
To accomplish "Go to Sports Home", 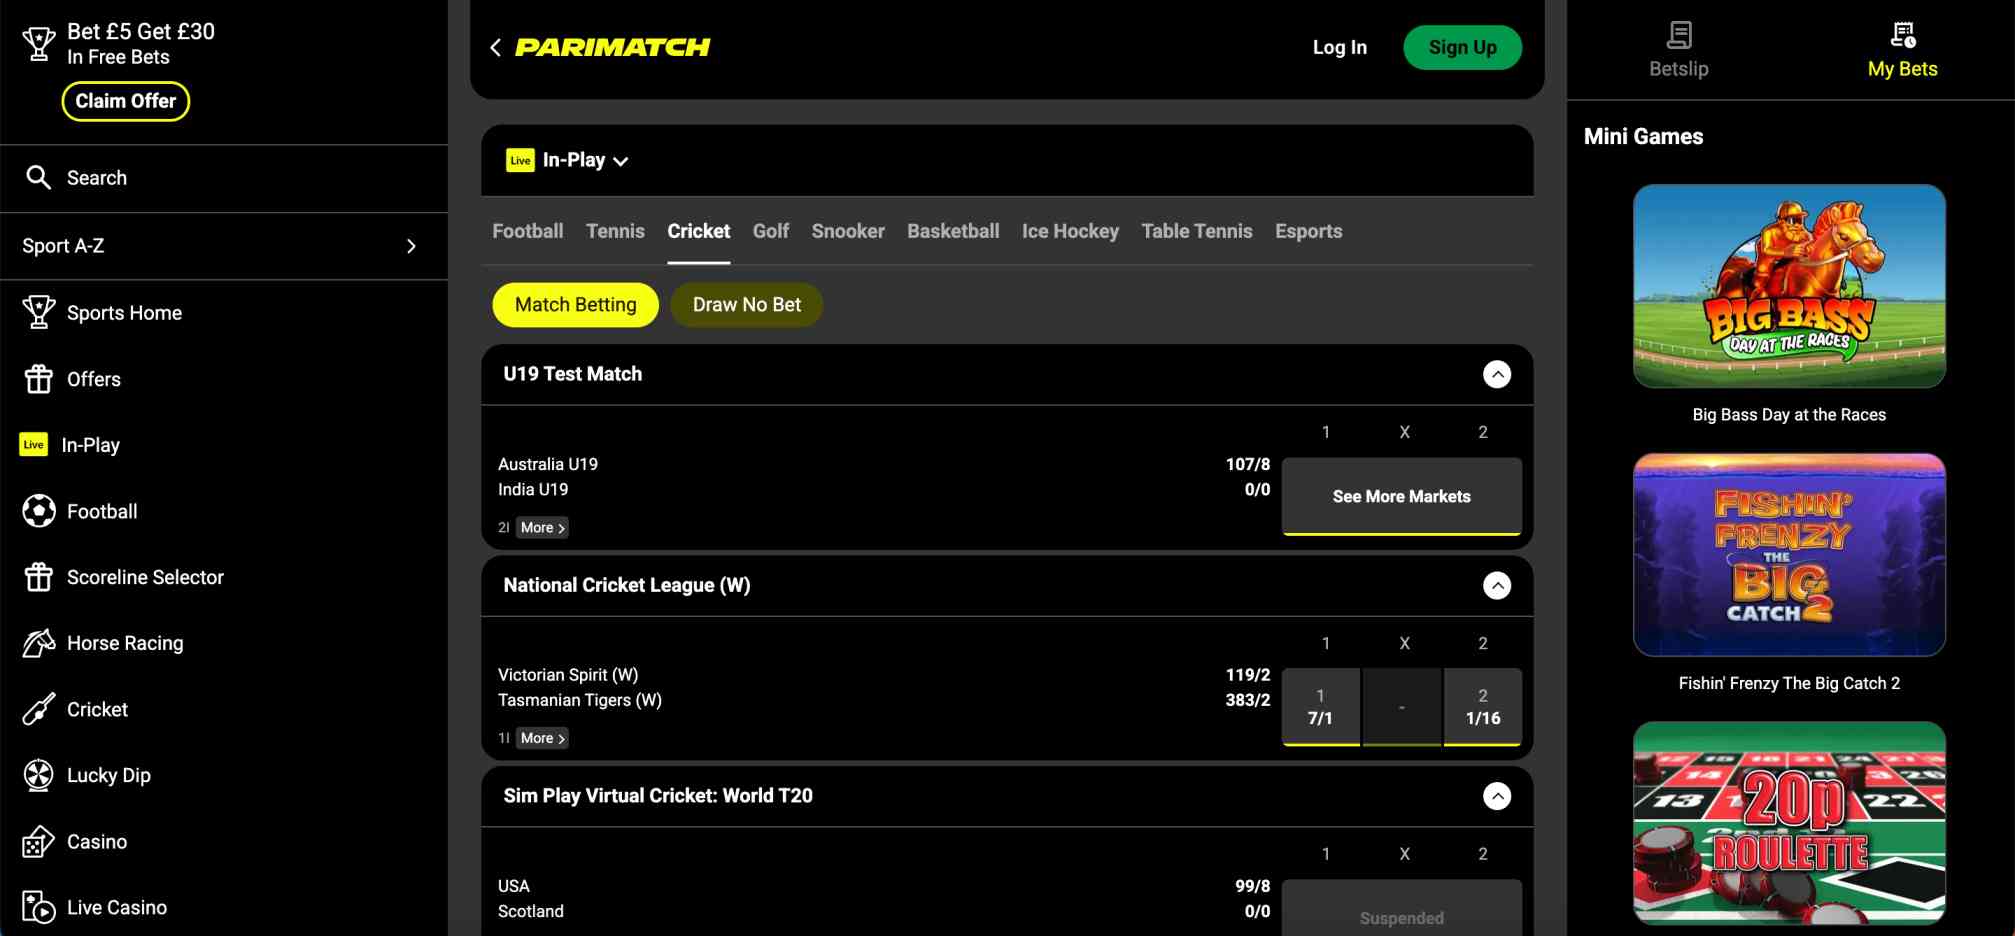I will click(x=123, y=312).
